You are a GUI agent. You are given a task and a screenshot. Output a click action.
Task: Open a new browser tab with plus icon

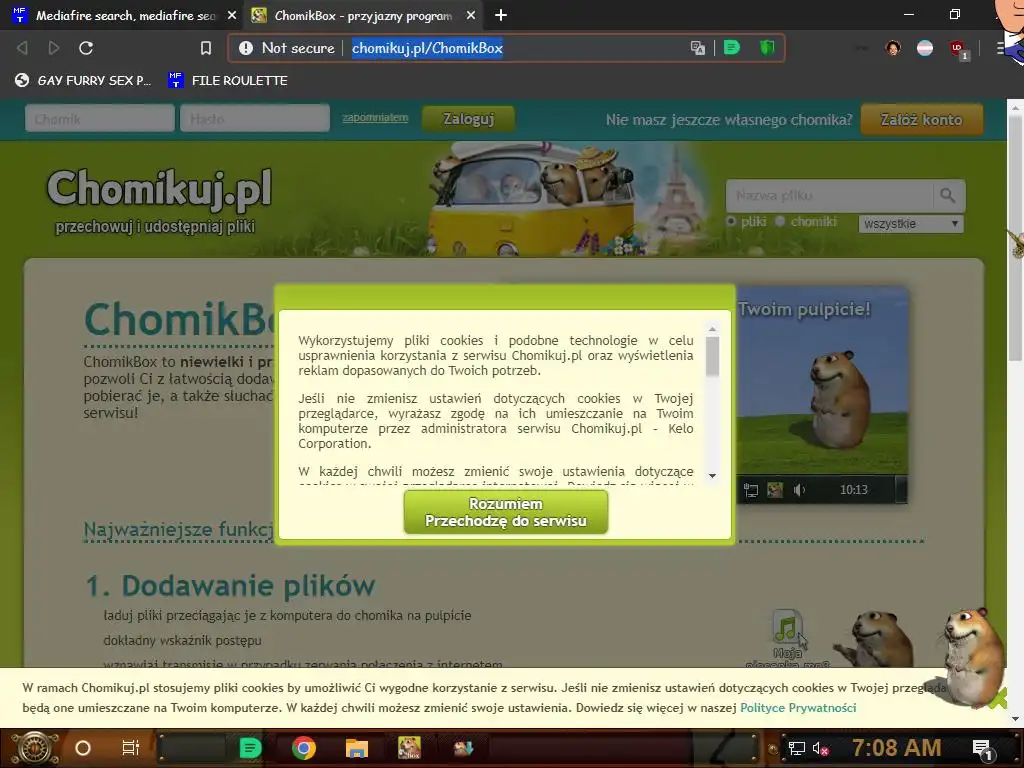pyautogui.click(x=501, y=15)
